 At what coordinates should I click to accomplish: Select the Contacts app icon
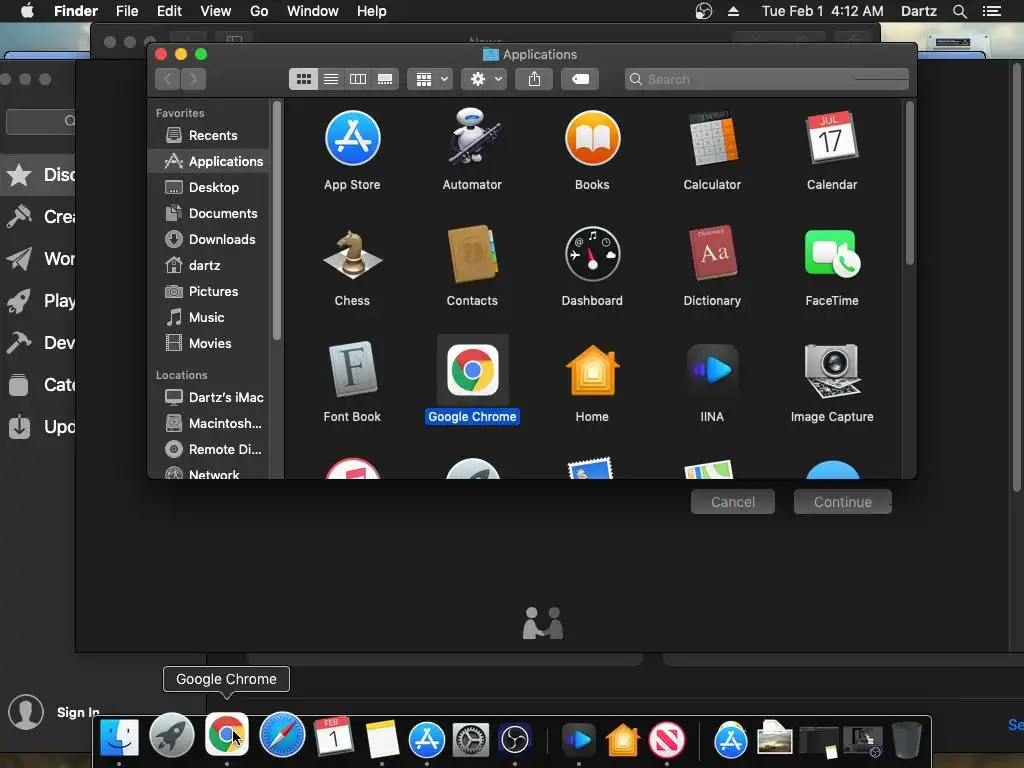click(x=472, y=254)
